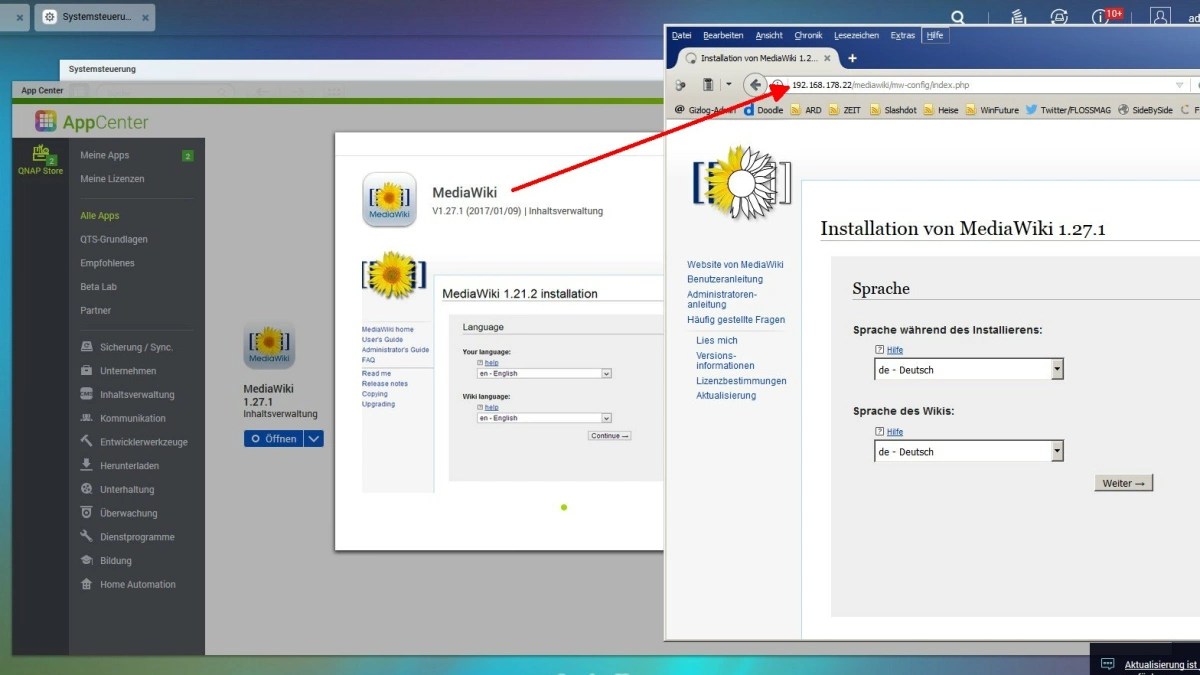
Task: Switch to the Systemsteuerung QTS tab
Action: pyautogui.click(x=94, y=17)
